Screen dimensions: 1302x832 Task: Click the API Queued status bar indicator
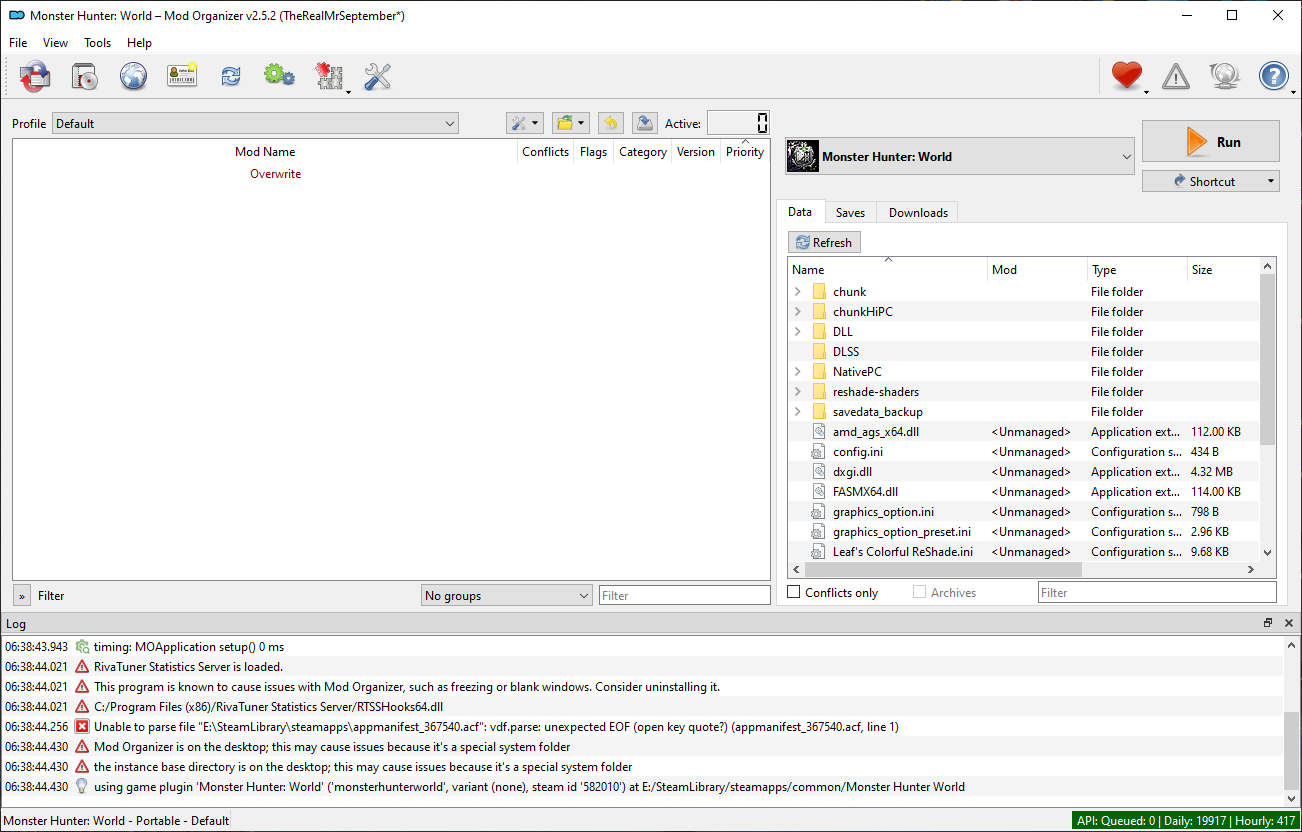(1186, 821)
